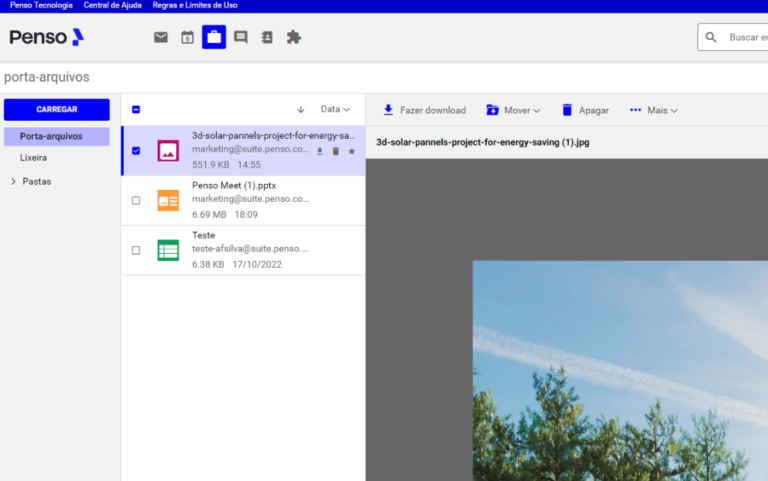Expand the Pastas folder tree

(13, 181)
